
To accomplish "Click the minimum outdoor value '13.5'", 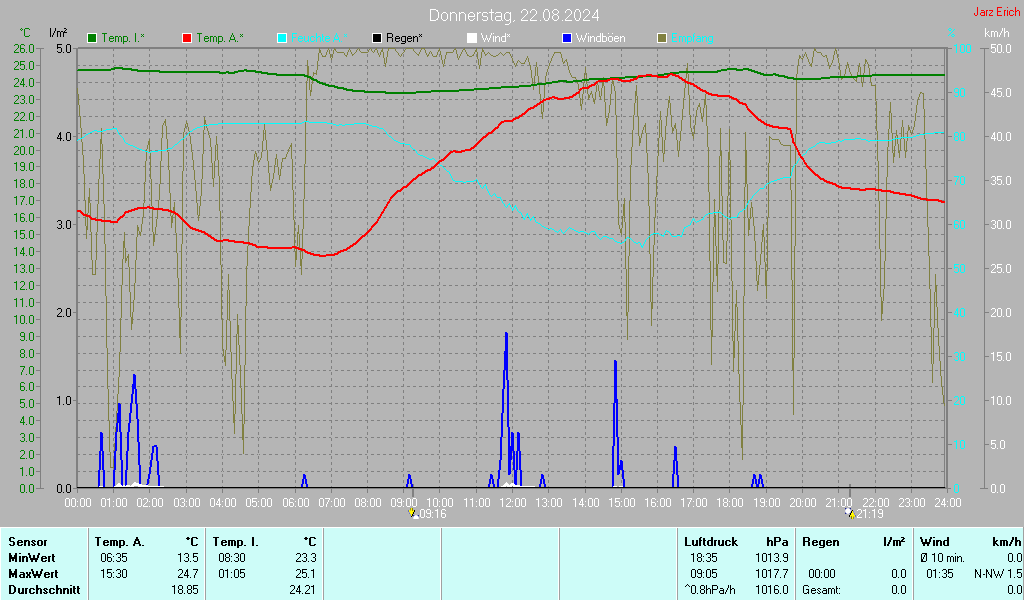I will [x=188, y=558].
